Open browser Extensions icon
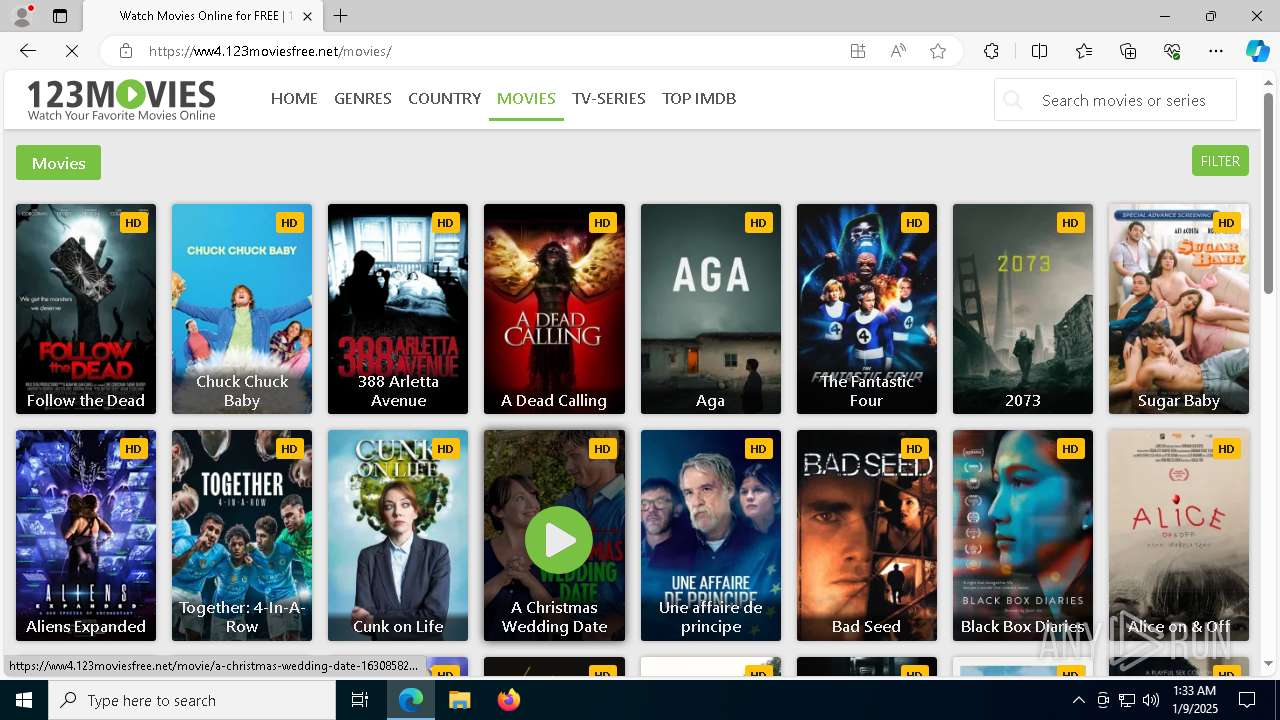Viewport: 1280px width, 720px height. pos(991,51)
